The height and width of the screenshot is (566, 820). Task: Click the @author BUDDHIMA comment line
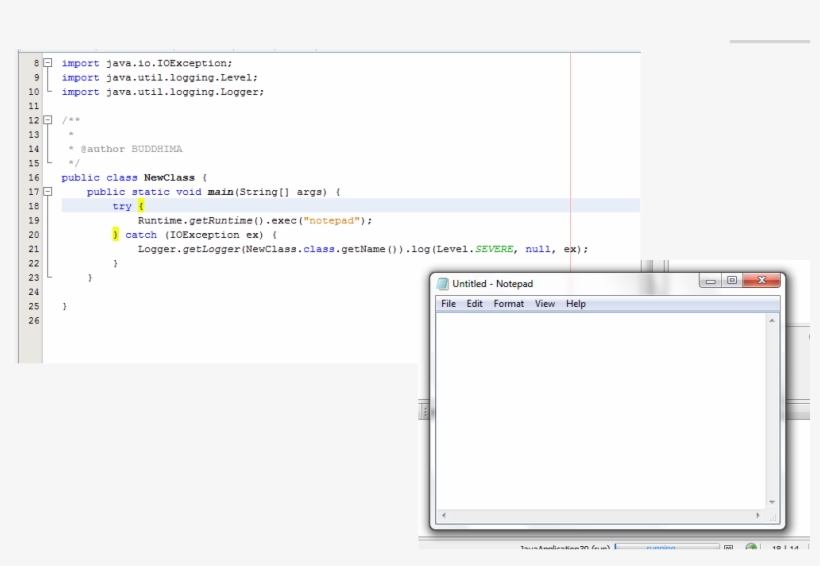point(126,149)
